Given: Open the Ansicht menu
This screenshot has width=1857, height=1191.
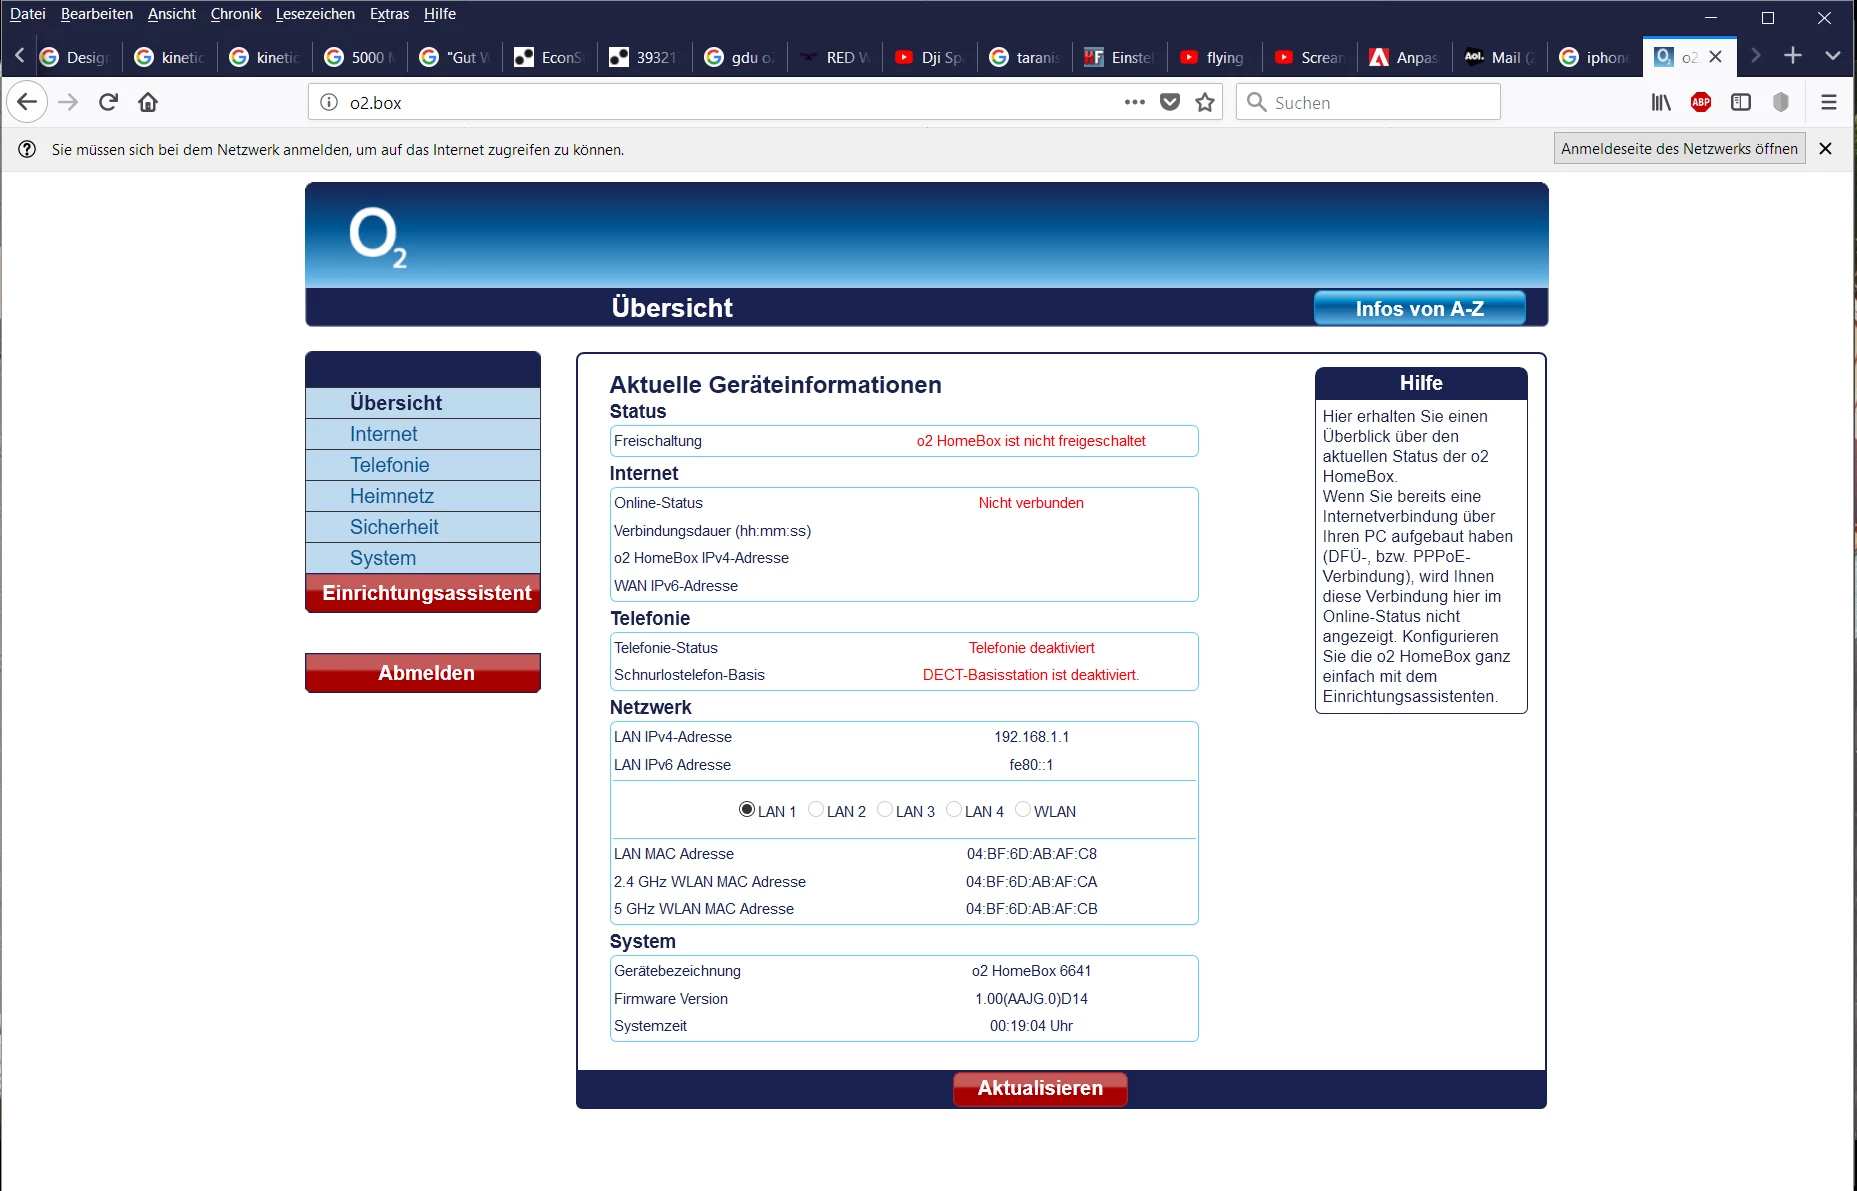Looking at the screenshot, I should pos(172,14).
